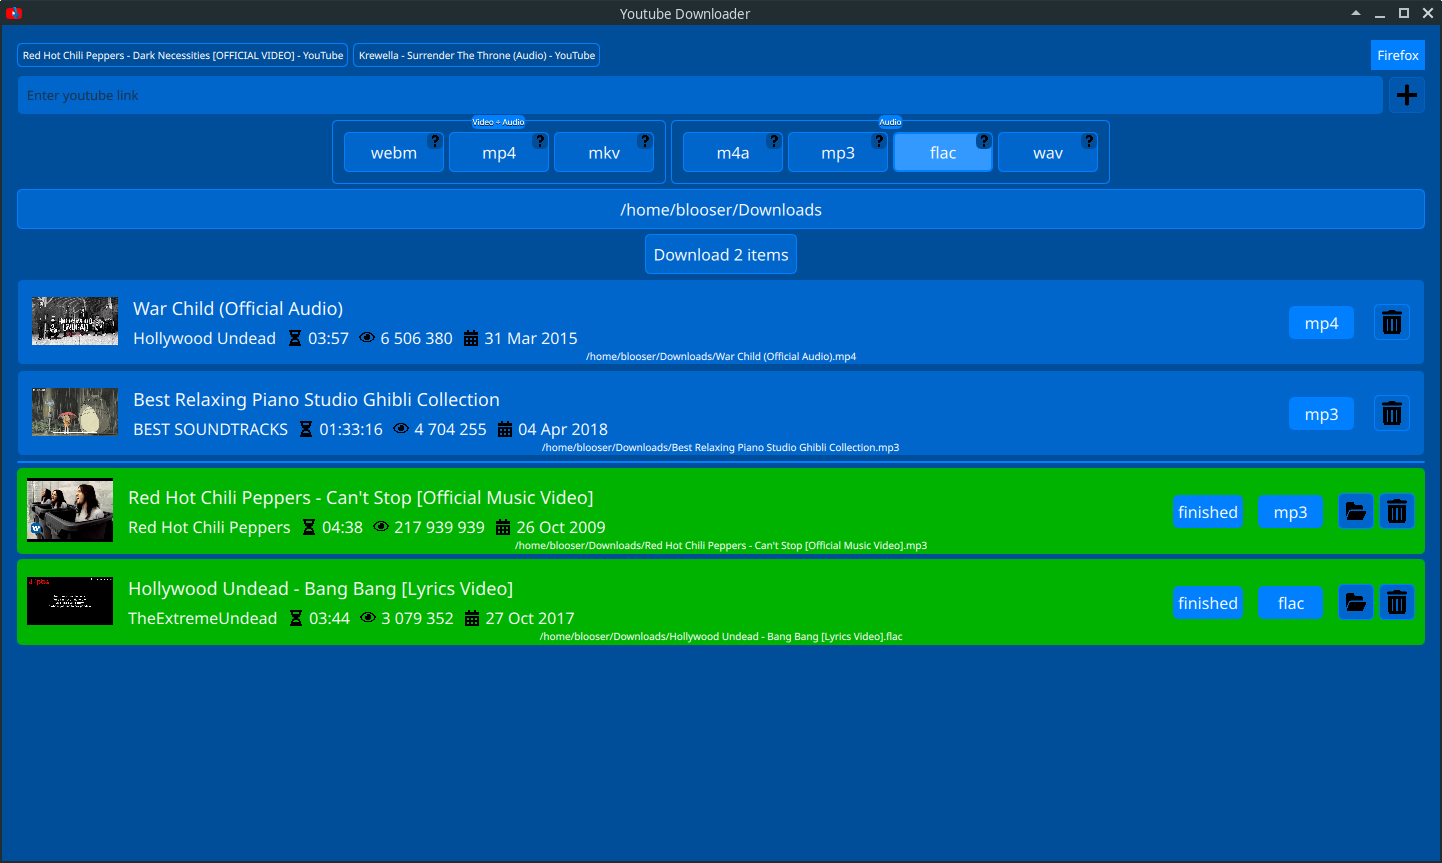Focus the Enter youtube link field
The height and width of the screenshot is (863, 1442).
coord(700,96)
